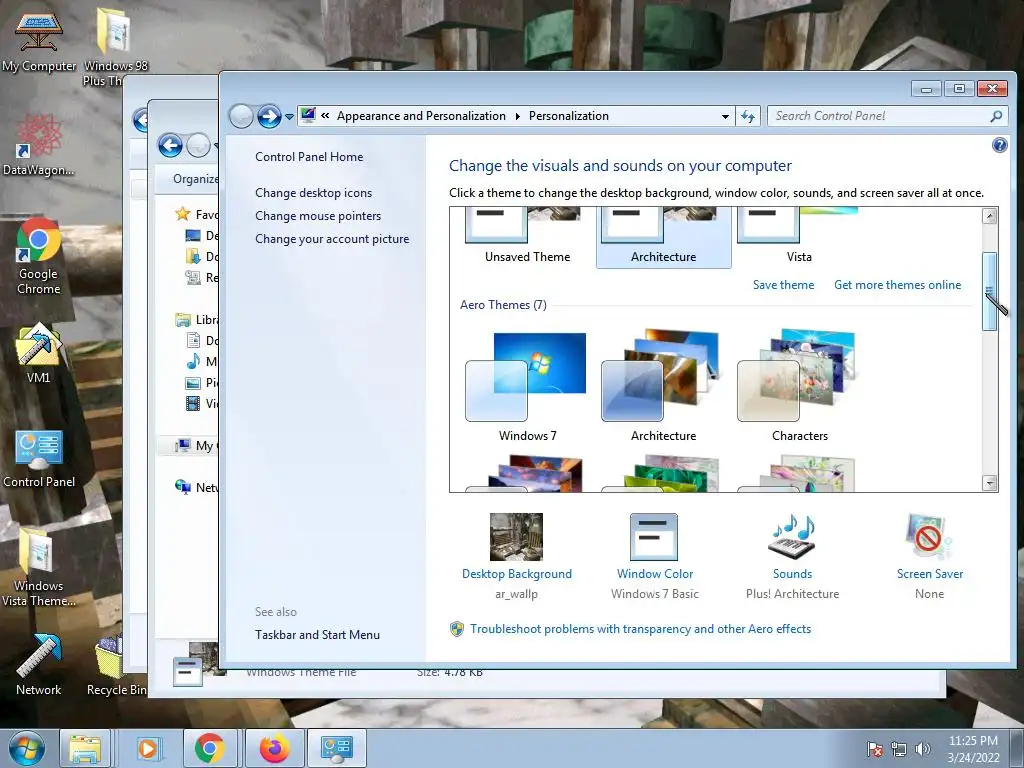The width and height of the screenshot is (1024, 768).
Task: Click Troubleshoot problems with transparency link
Action: [640, 629]
